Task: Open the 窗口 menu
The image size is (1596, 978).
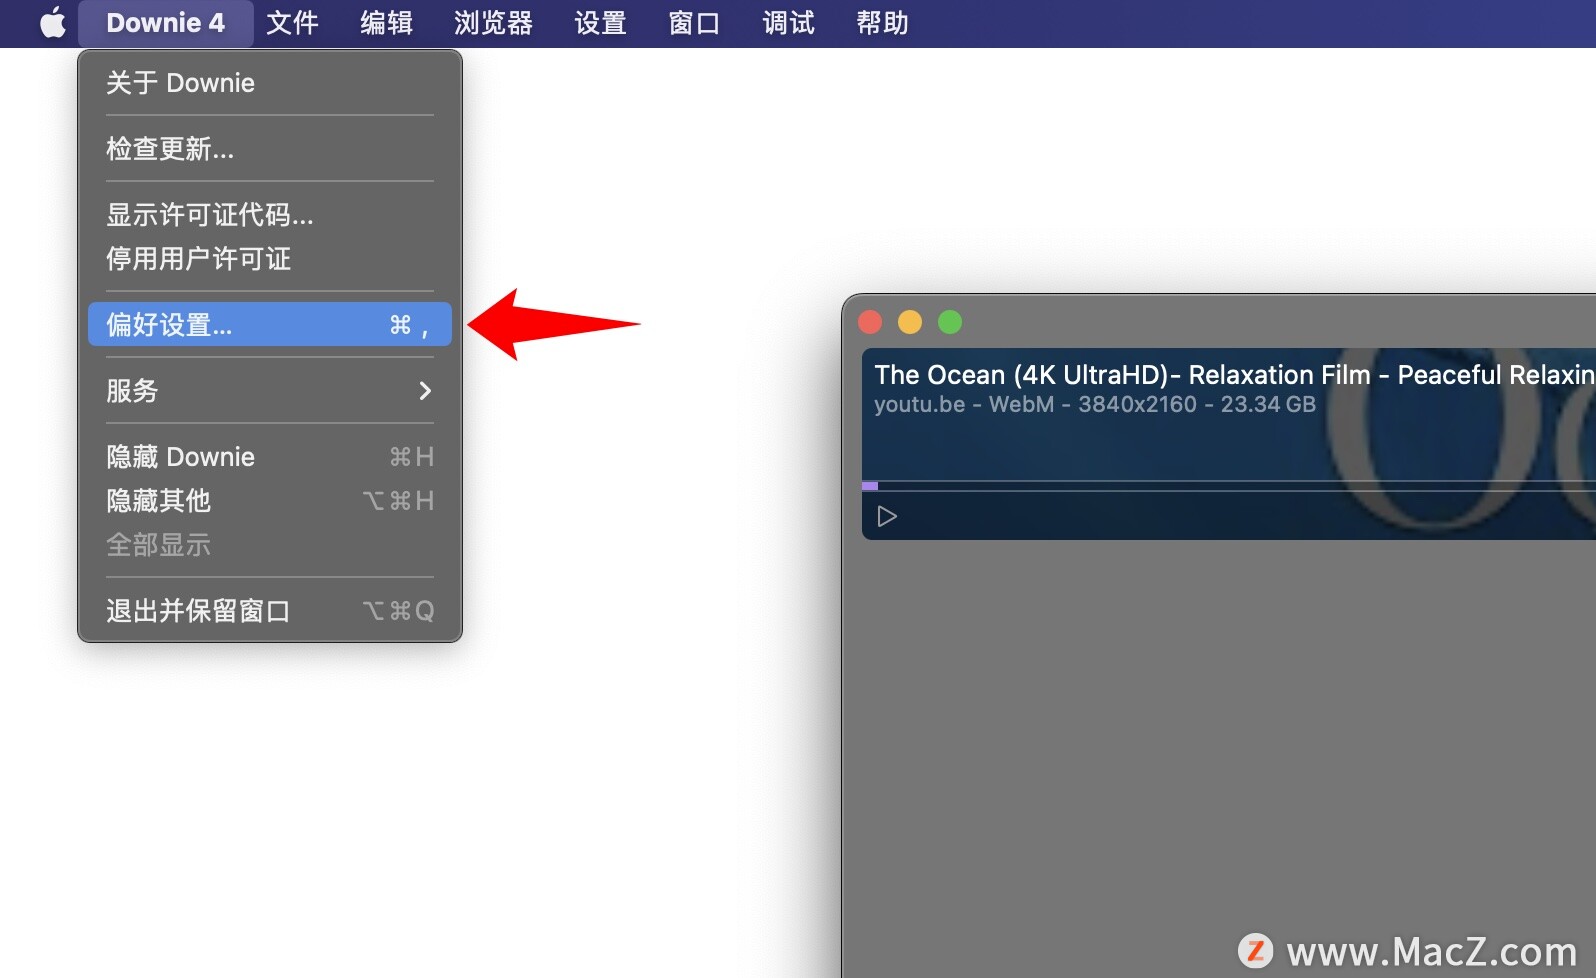Action: 694,23
